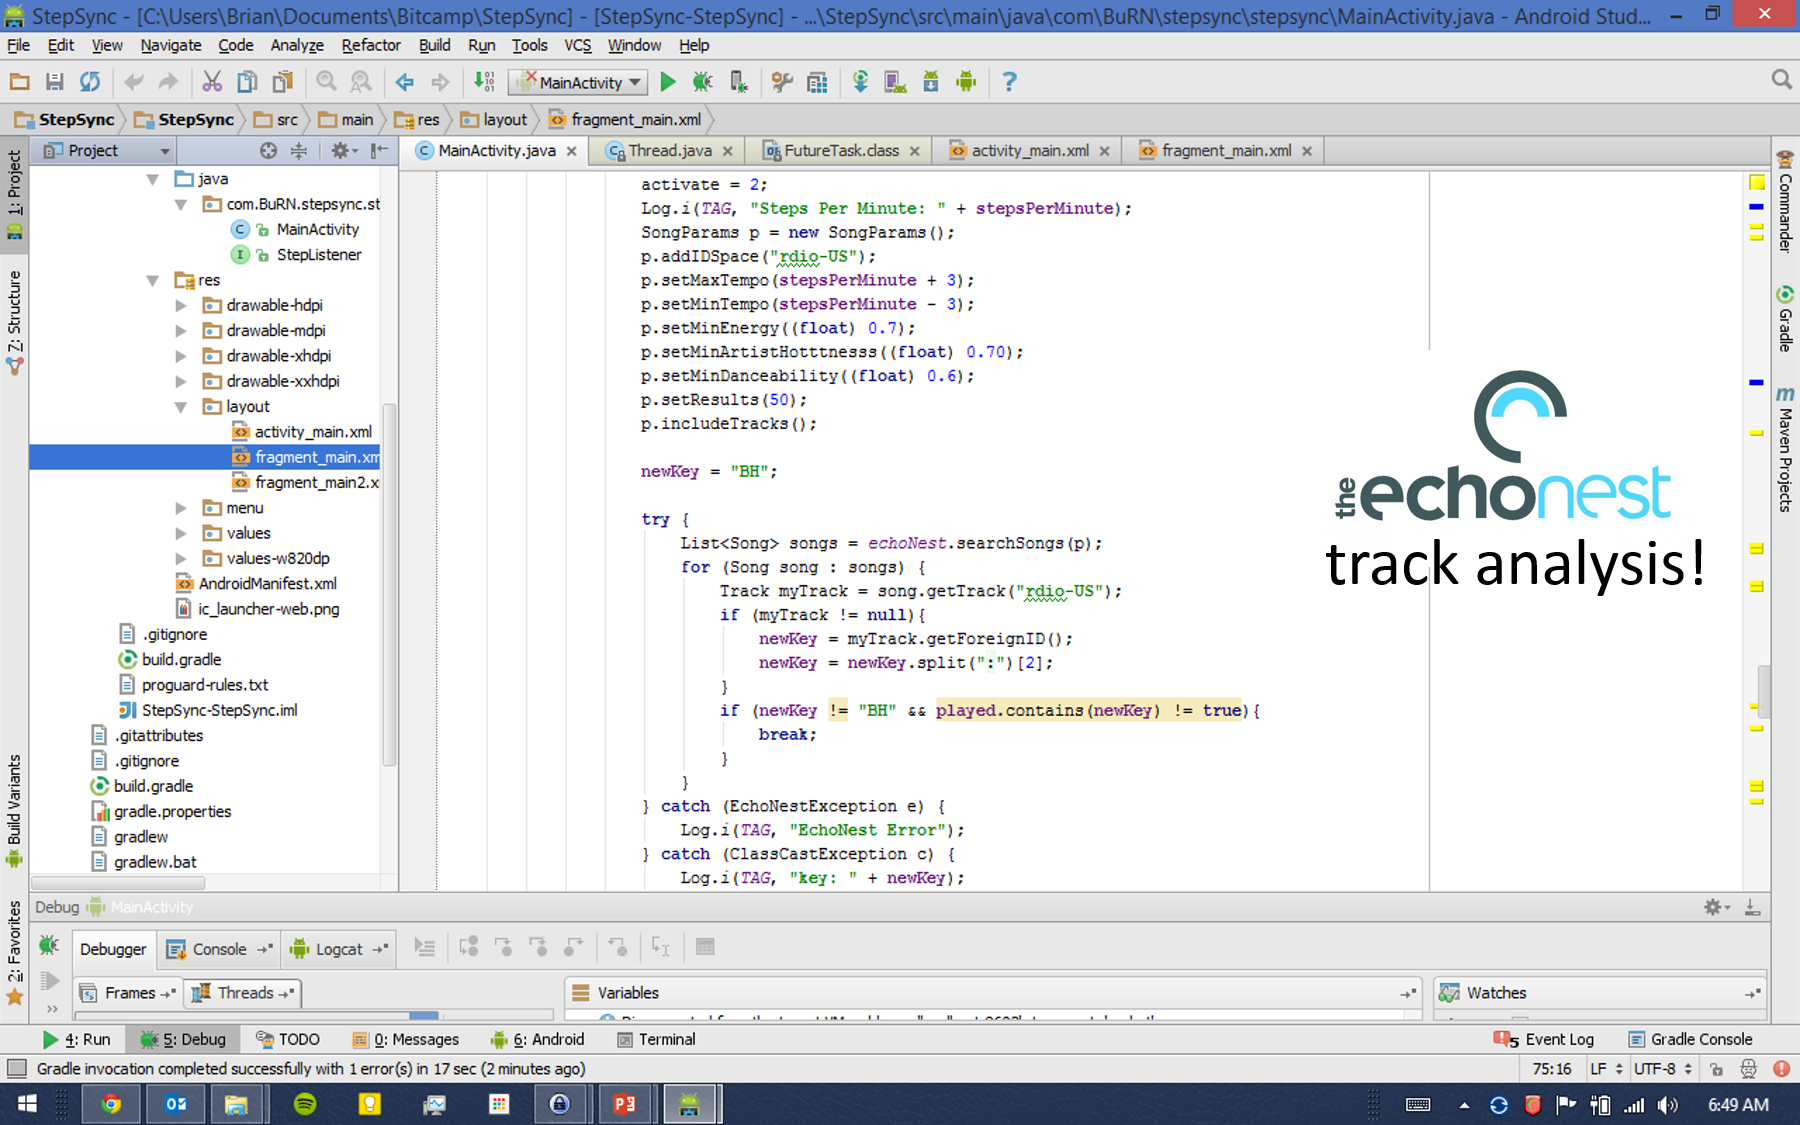The image size is (1800, 1125).
Task: Toggle the Maven Projects side panel
Action: 1785,449
